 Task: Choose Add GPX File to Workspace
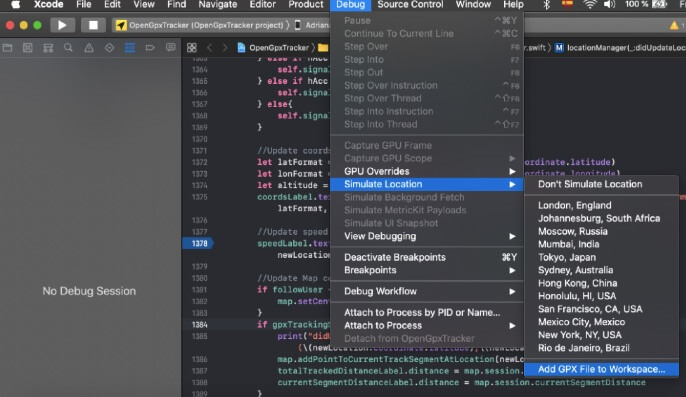tap(602, 369)
